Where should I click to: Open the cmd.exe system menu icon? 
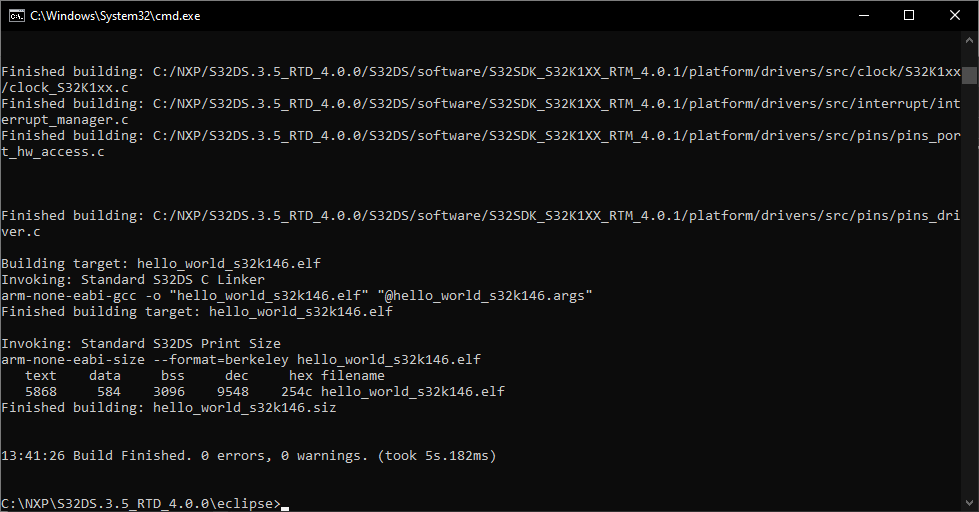tap(16, 15)
